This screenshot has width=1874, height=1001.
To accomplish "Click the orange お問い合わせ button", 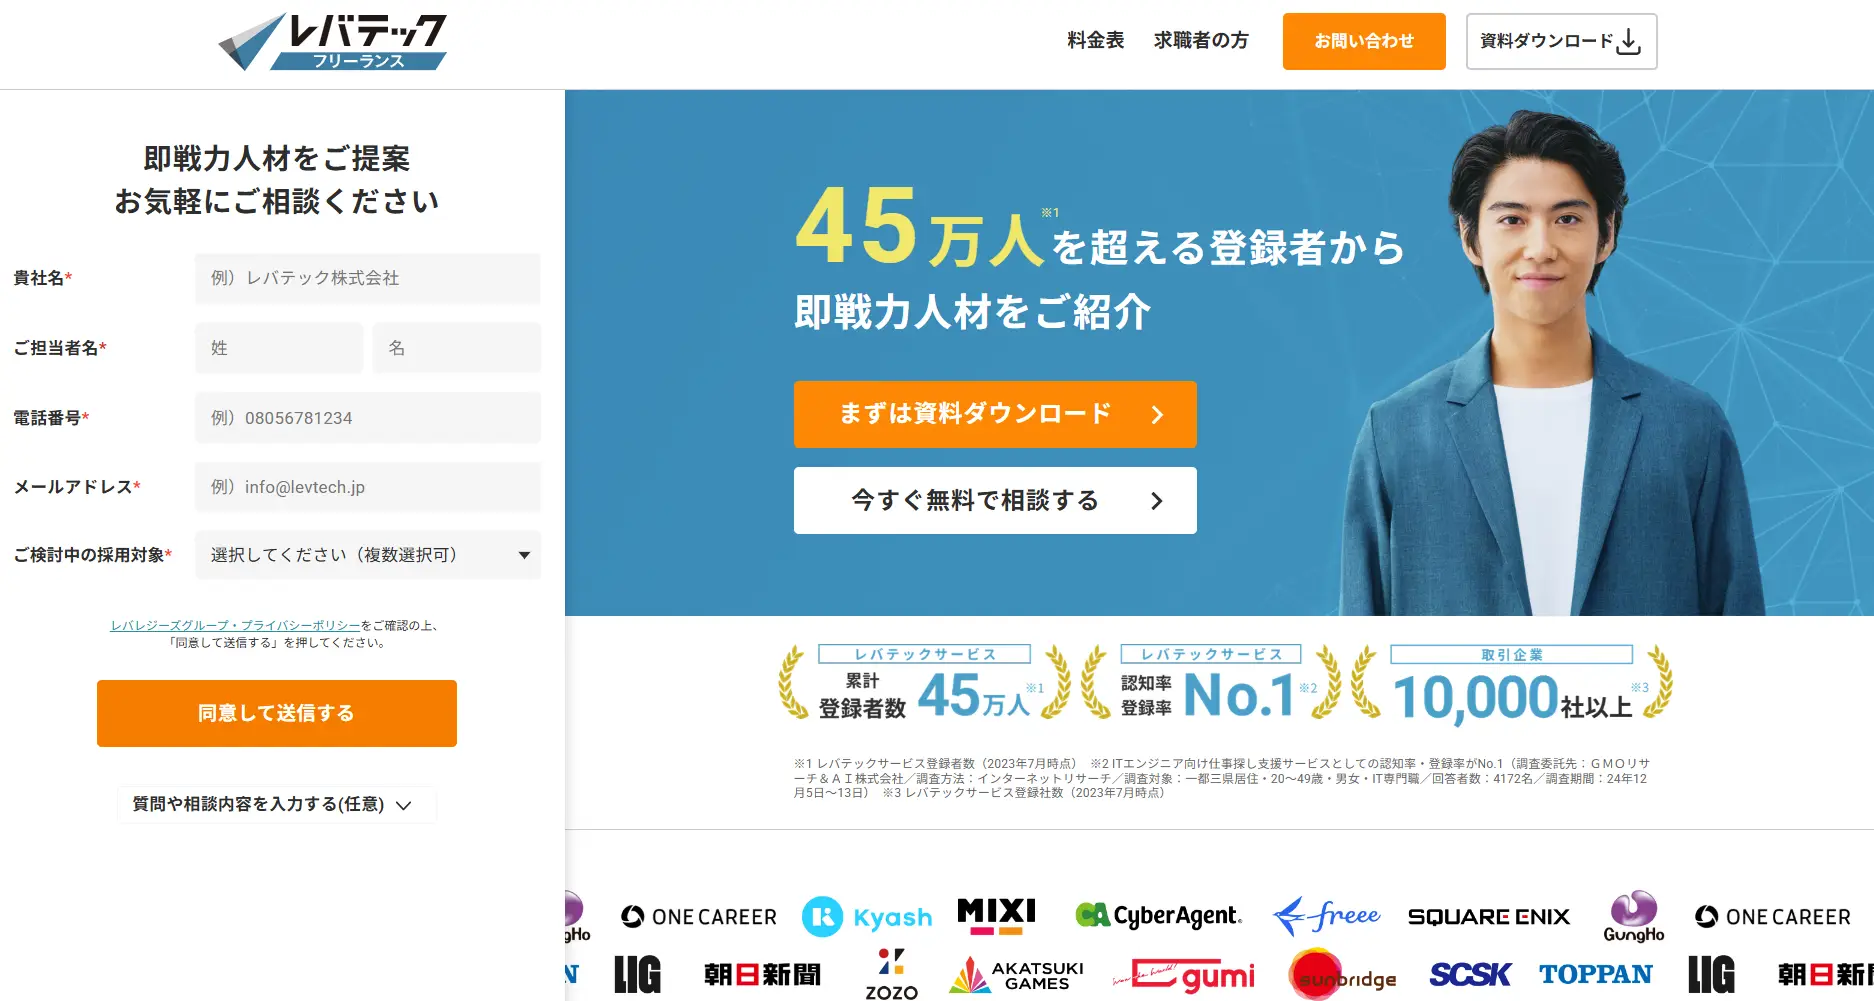I will (1364, 41).
